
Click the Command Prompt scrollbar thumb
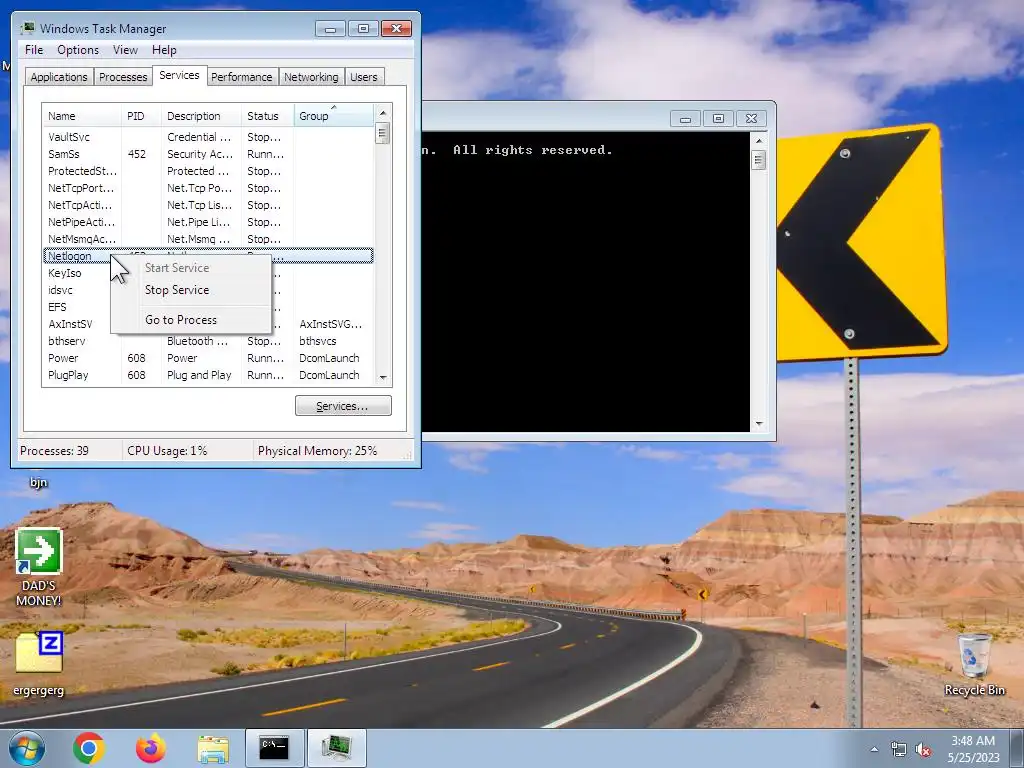(x=758, y=160)
